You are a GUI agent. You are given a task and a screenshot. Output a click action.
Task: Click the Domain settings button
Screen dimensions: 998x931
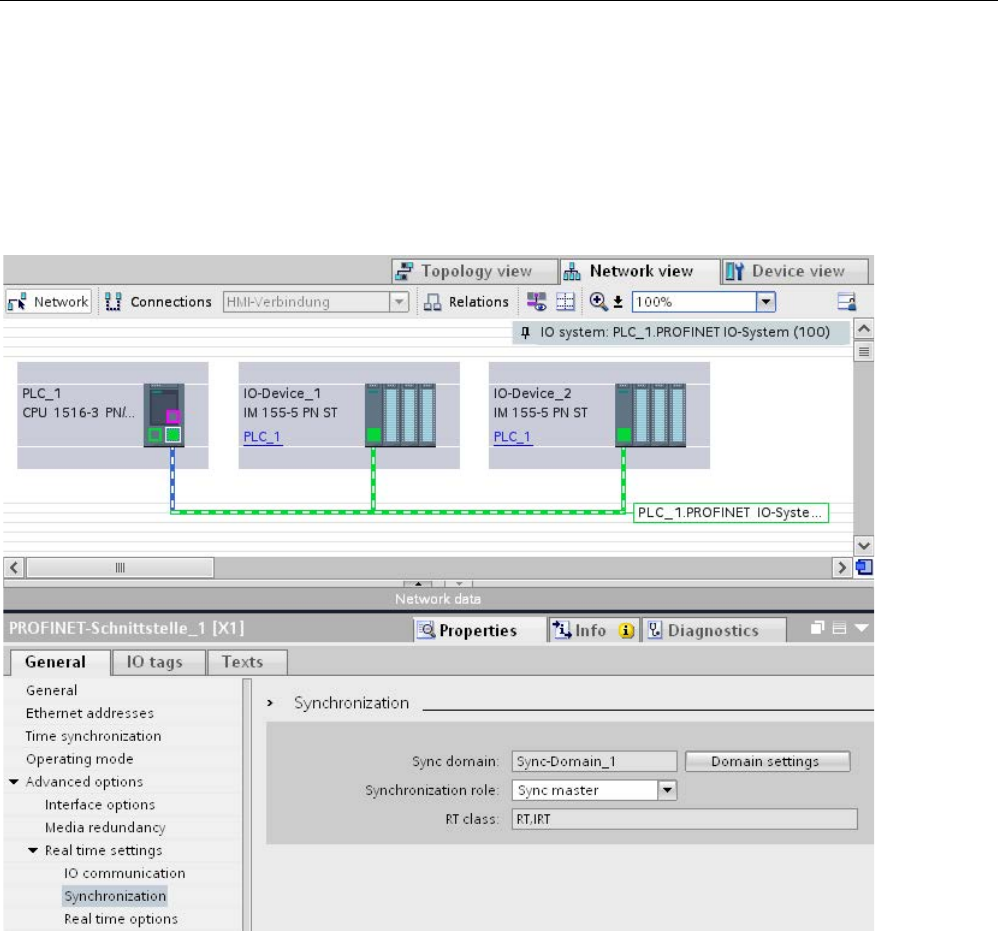tap(767, 762)
